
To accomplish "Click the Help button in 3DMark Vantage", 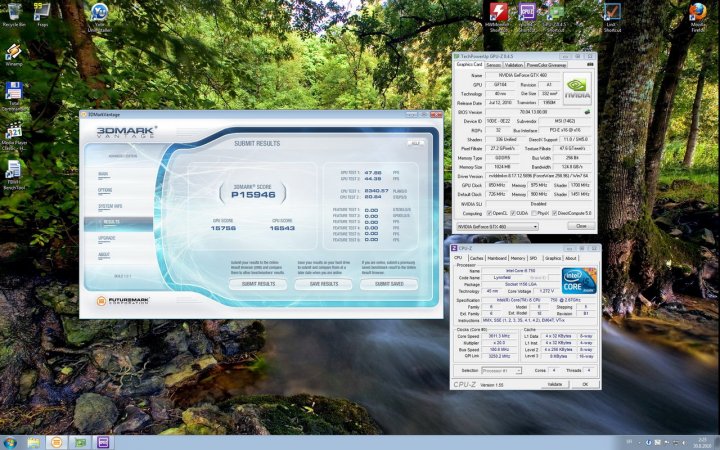I will point(416,144).
